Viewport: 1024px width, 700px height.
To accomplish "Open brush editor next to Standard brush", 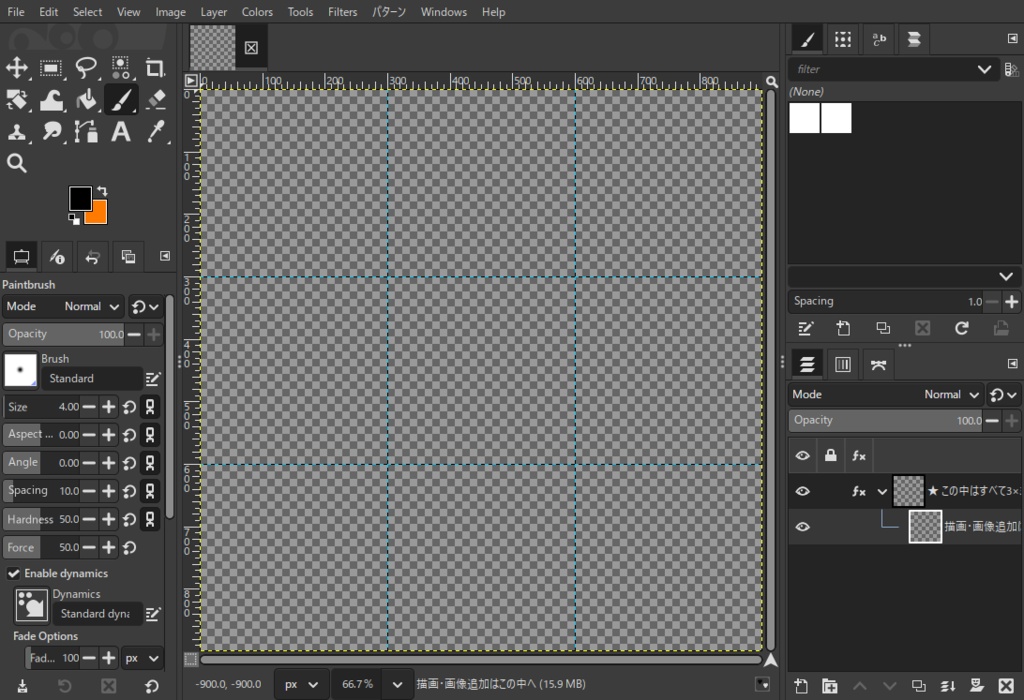I will tap(152, 379).
